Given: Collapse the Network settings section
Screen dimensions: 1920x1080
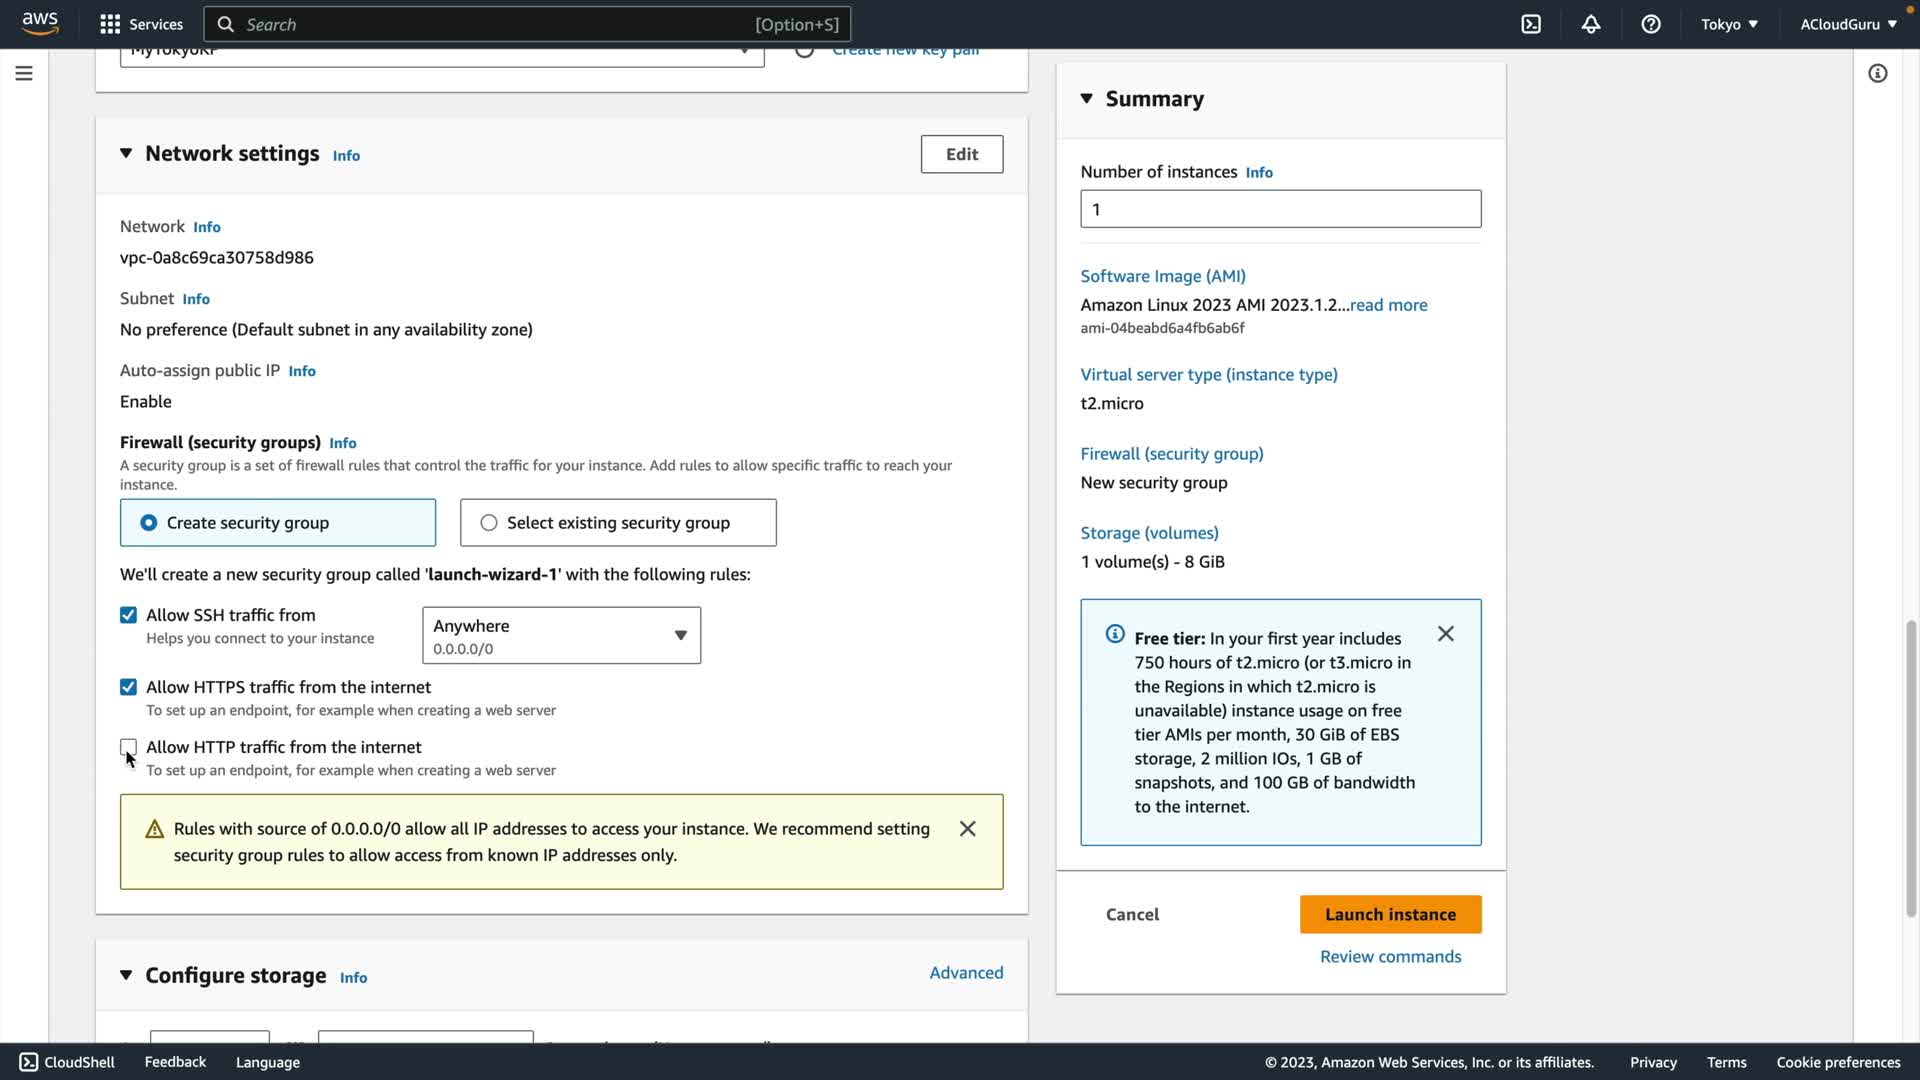Looking at the screenshot, I should pos(126,153).
